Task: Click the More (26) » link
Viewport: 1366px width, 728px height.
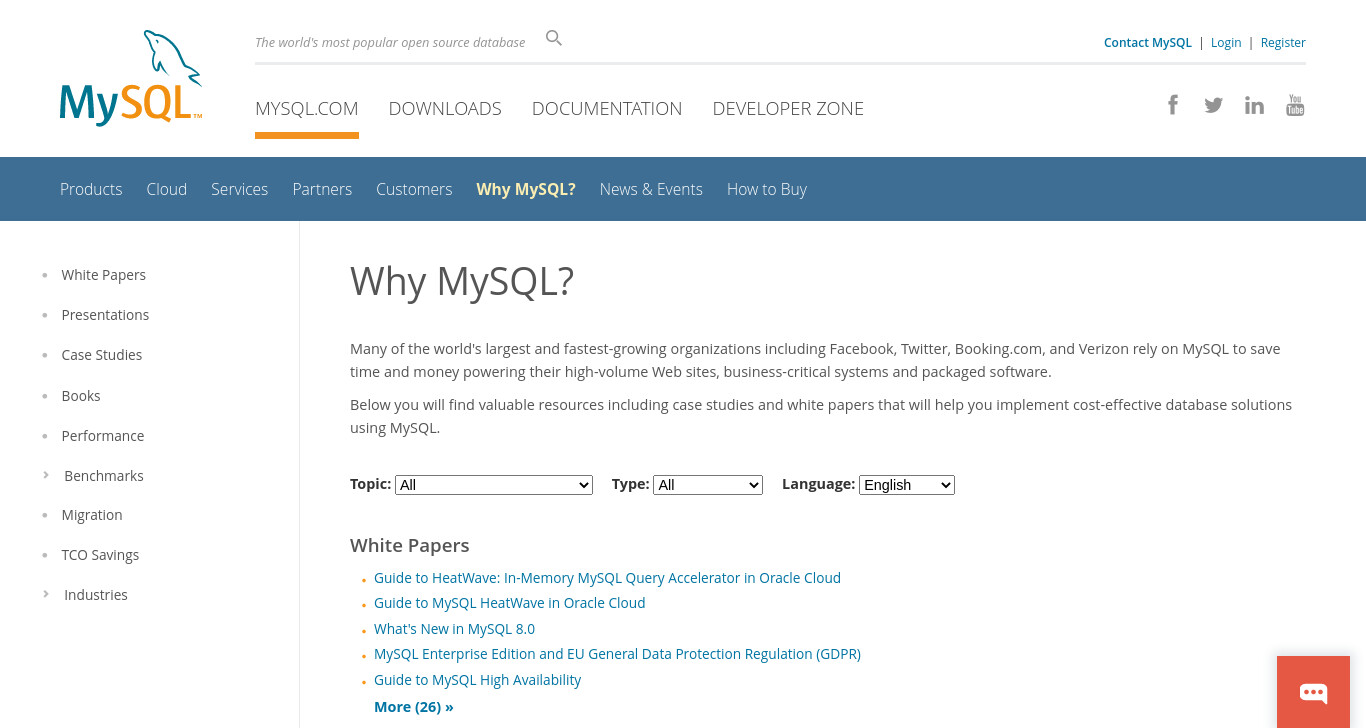Action: coord(414,707)
